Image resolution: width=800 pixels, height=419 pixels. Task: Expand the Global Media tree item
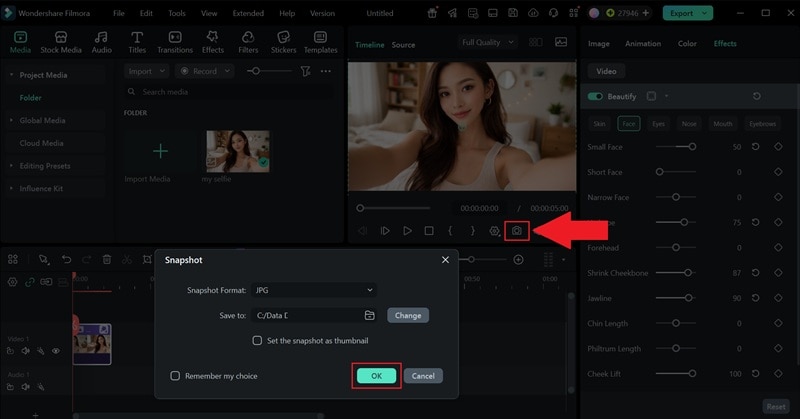pos(11,120)
